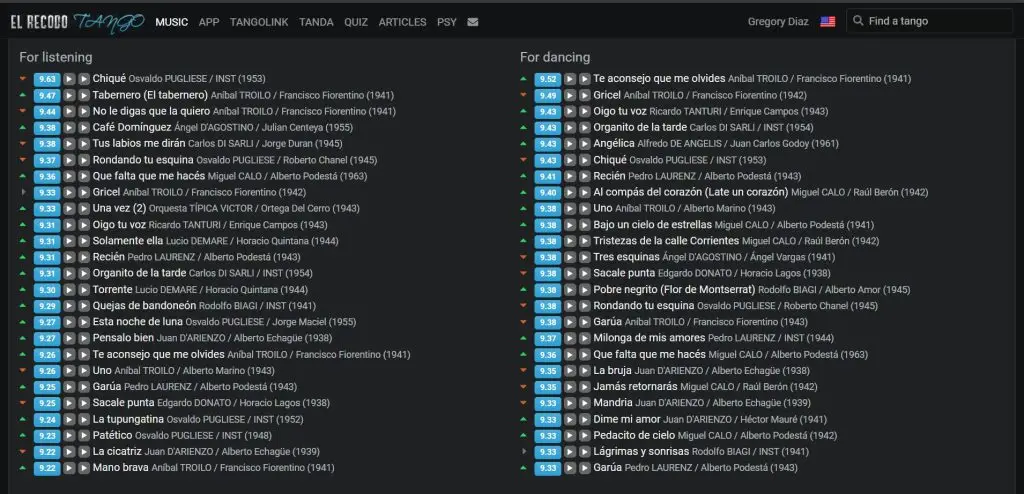Play Una vez (2), first play button

point(69,209)
